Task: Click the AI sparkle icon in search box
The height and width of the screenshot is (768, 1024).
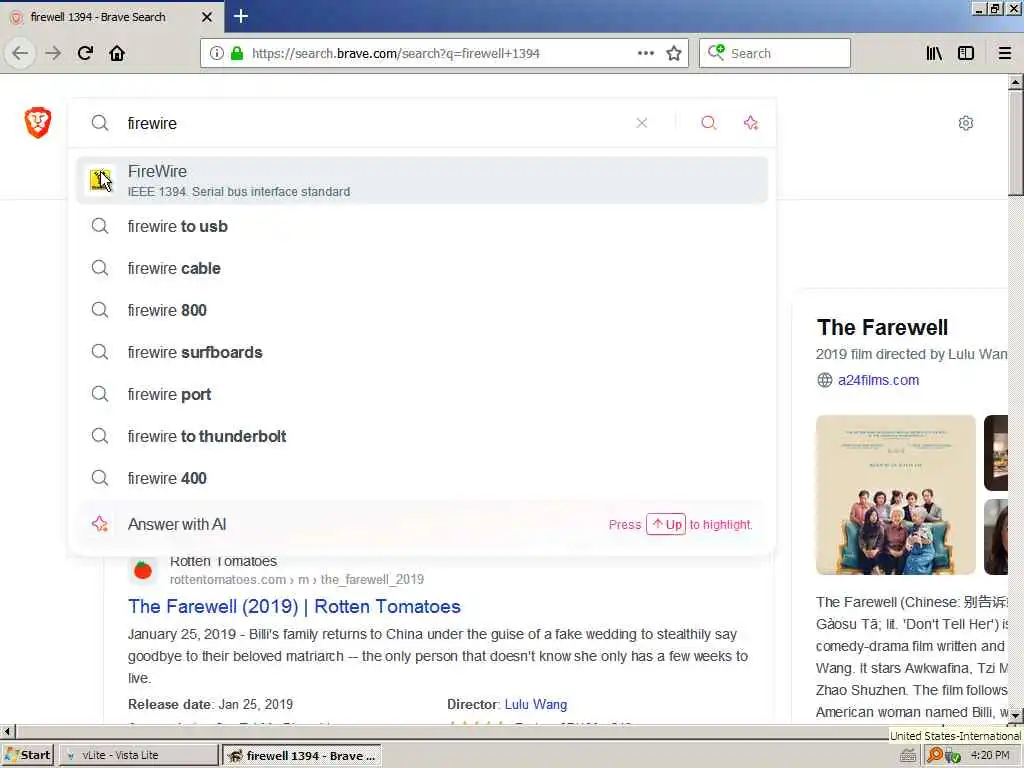Action: [751, 123]
